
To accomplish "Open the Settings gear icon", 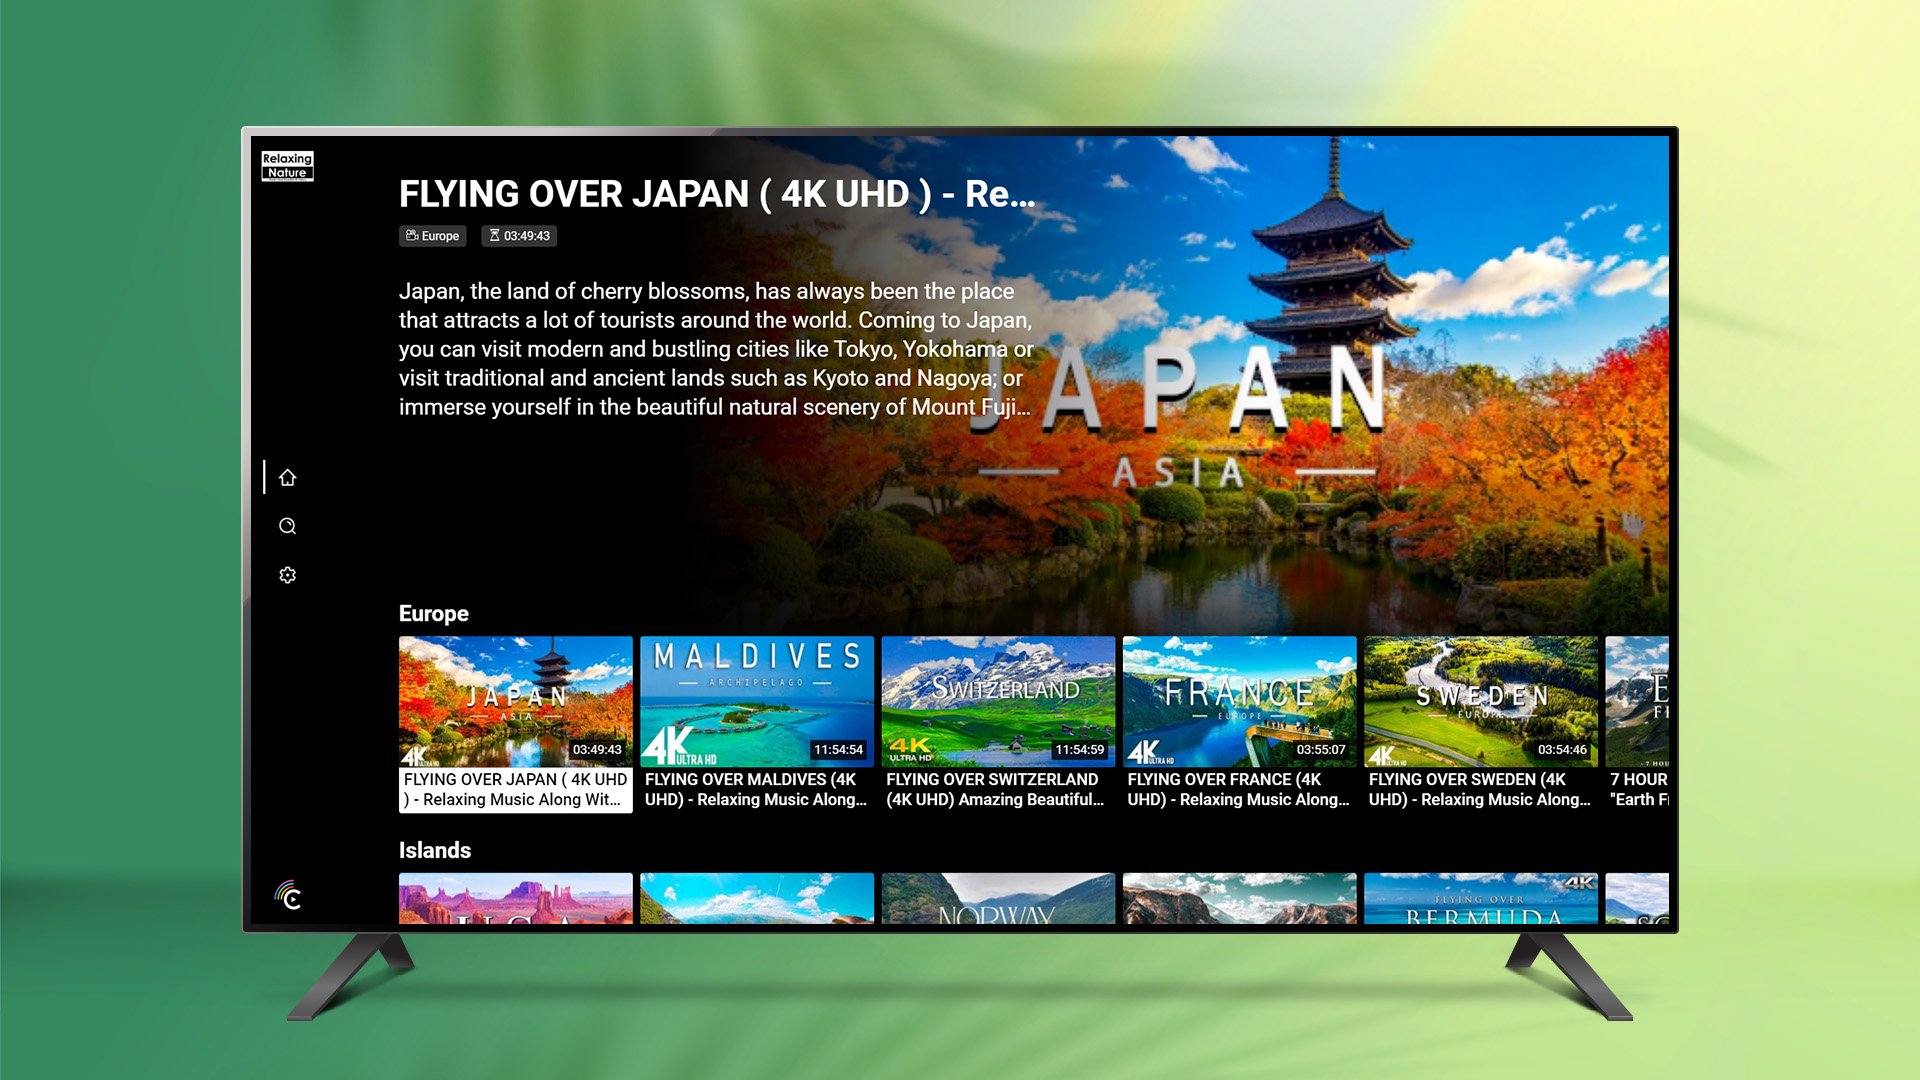I will click(287, 575).
